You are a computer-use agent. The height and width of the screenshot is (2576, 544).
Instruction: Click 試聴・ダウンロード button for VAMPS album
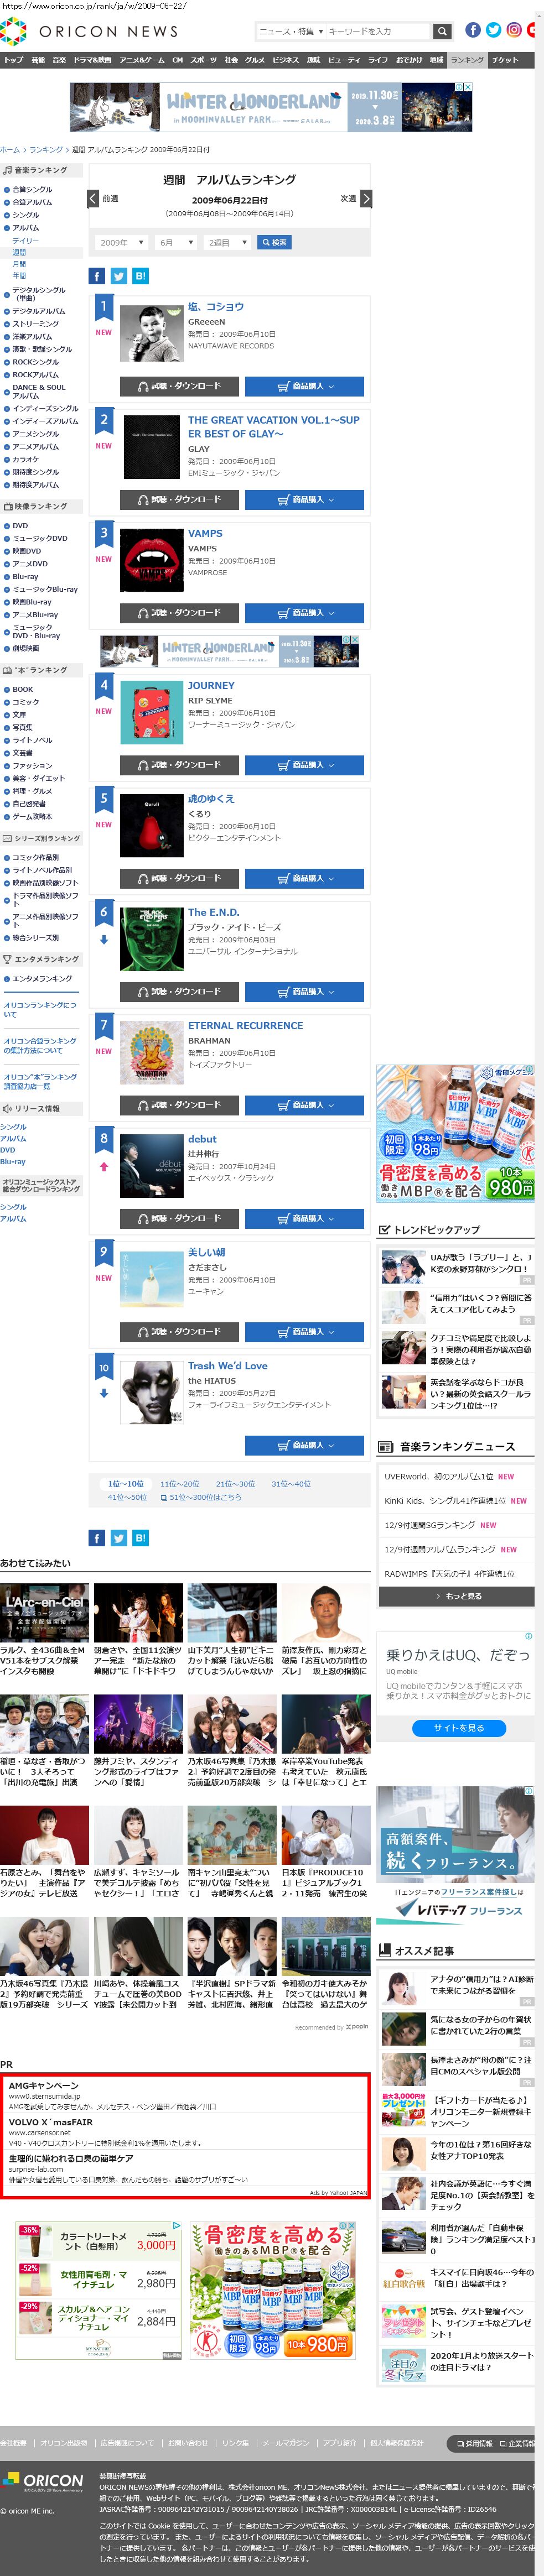coord(179,612)
